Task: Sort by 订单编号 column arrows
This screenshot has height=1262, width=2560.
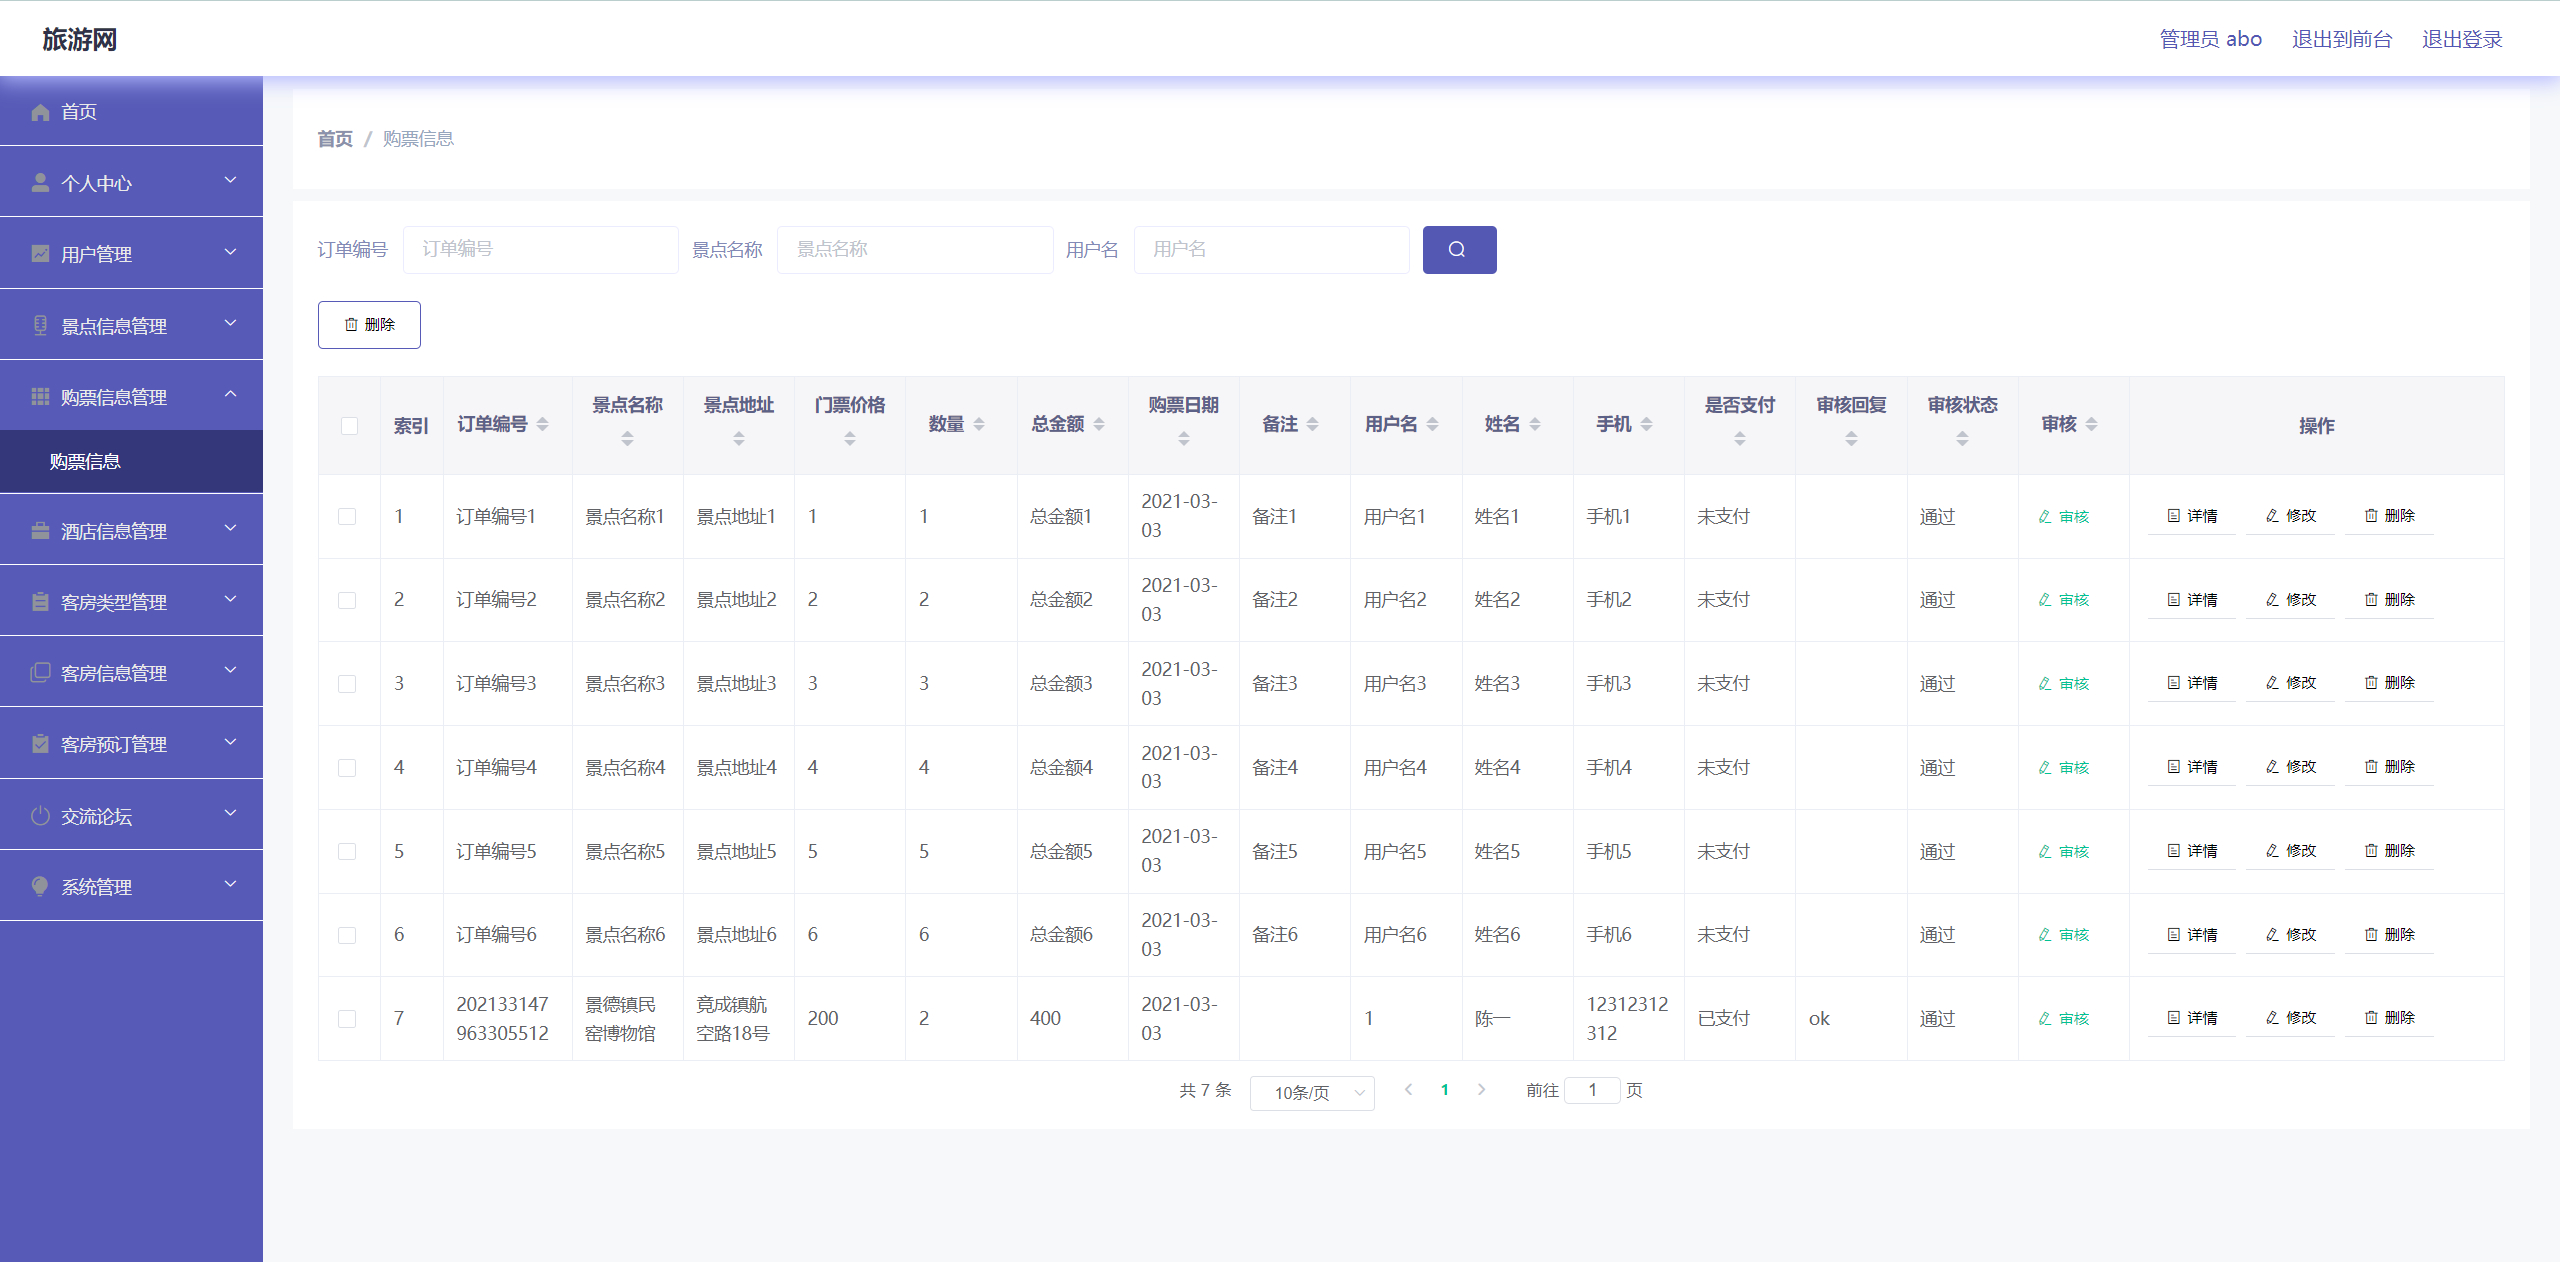Action: pyautogui.click(x=542, y=425)
